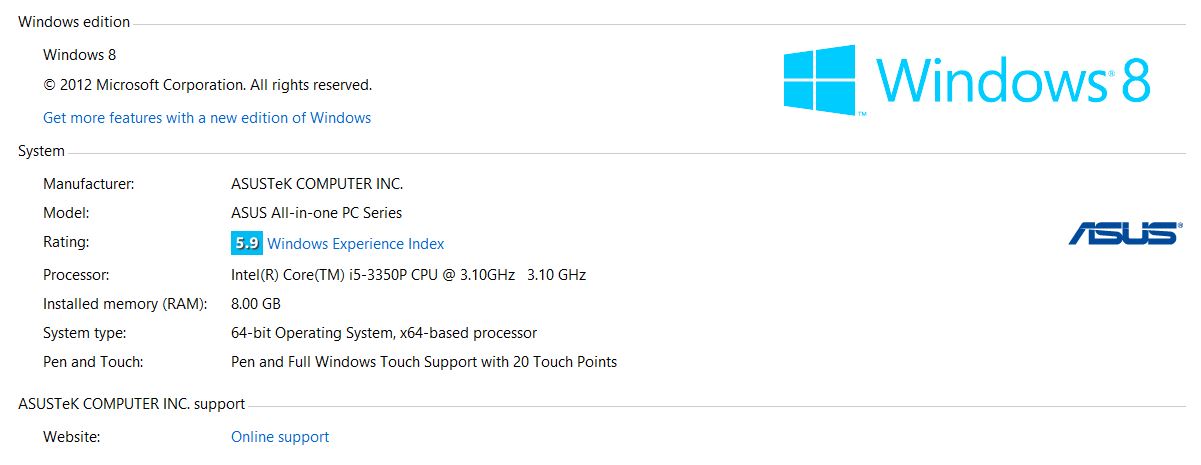The image size is (1201, 465).
Task: Click the ASUSTeK COMPUTER INC. support heading
Action: pyautogui.click(x=131, y=404)
